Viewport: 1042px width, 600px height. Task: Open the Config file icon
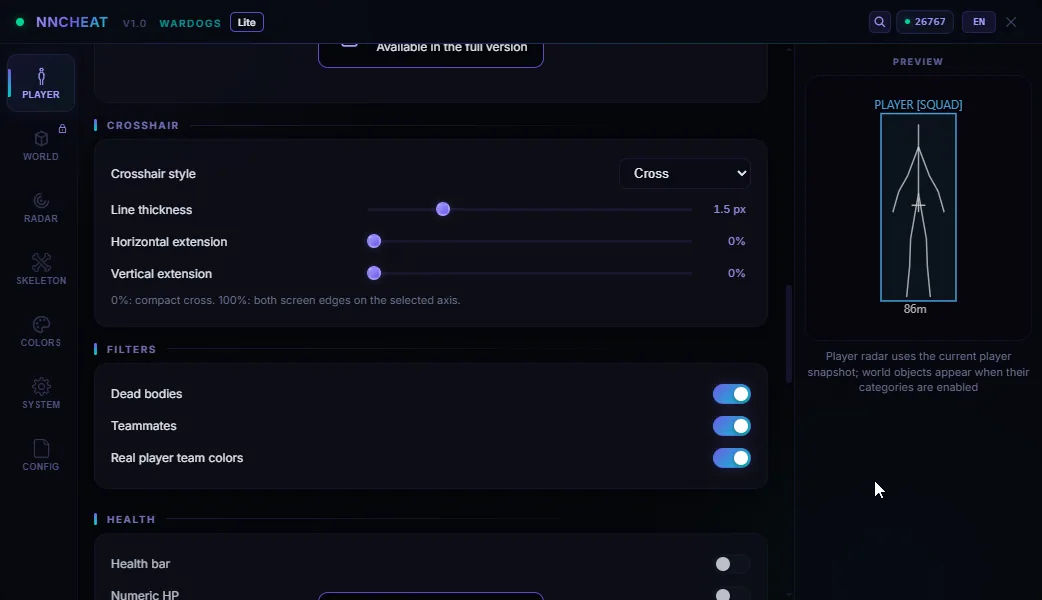pyautogui.click(x=41, y=448)
